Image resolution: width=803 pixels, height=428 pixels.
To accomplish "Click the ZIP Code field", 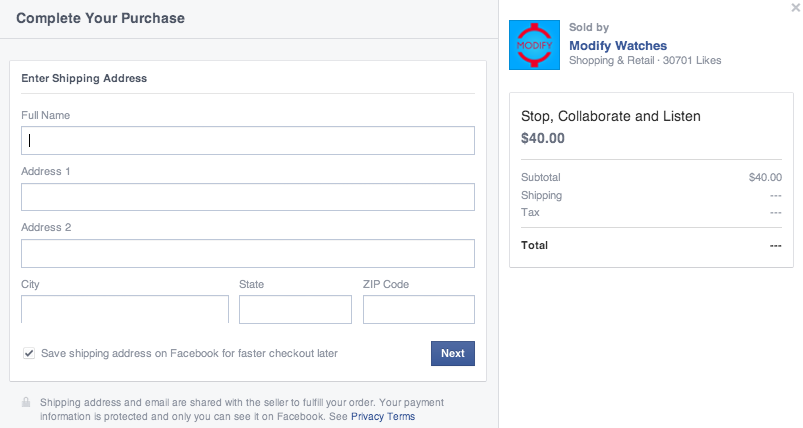I will coord(419,309).
